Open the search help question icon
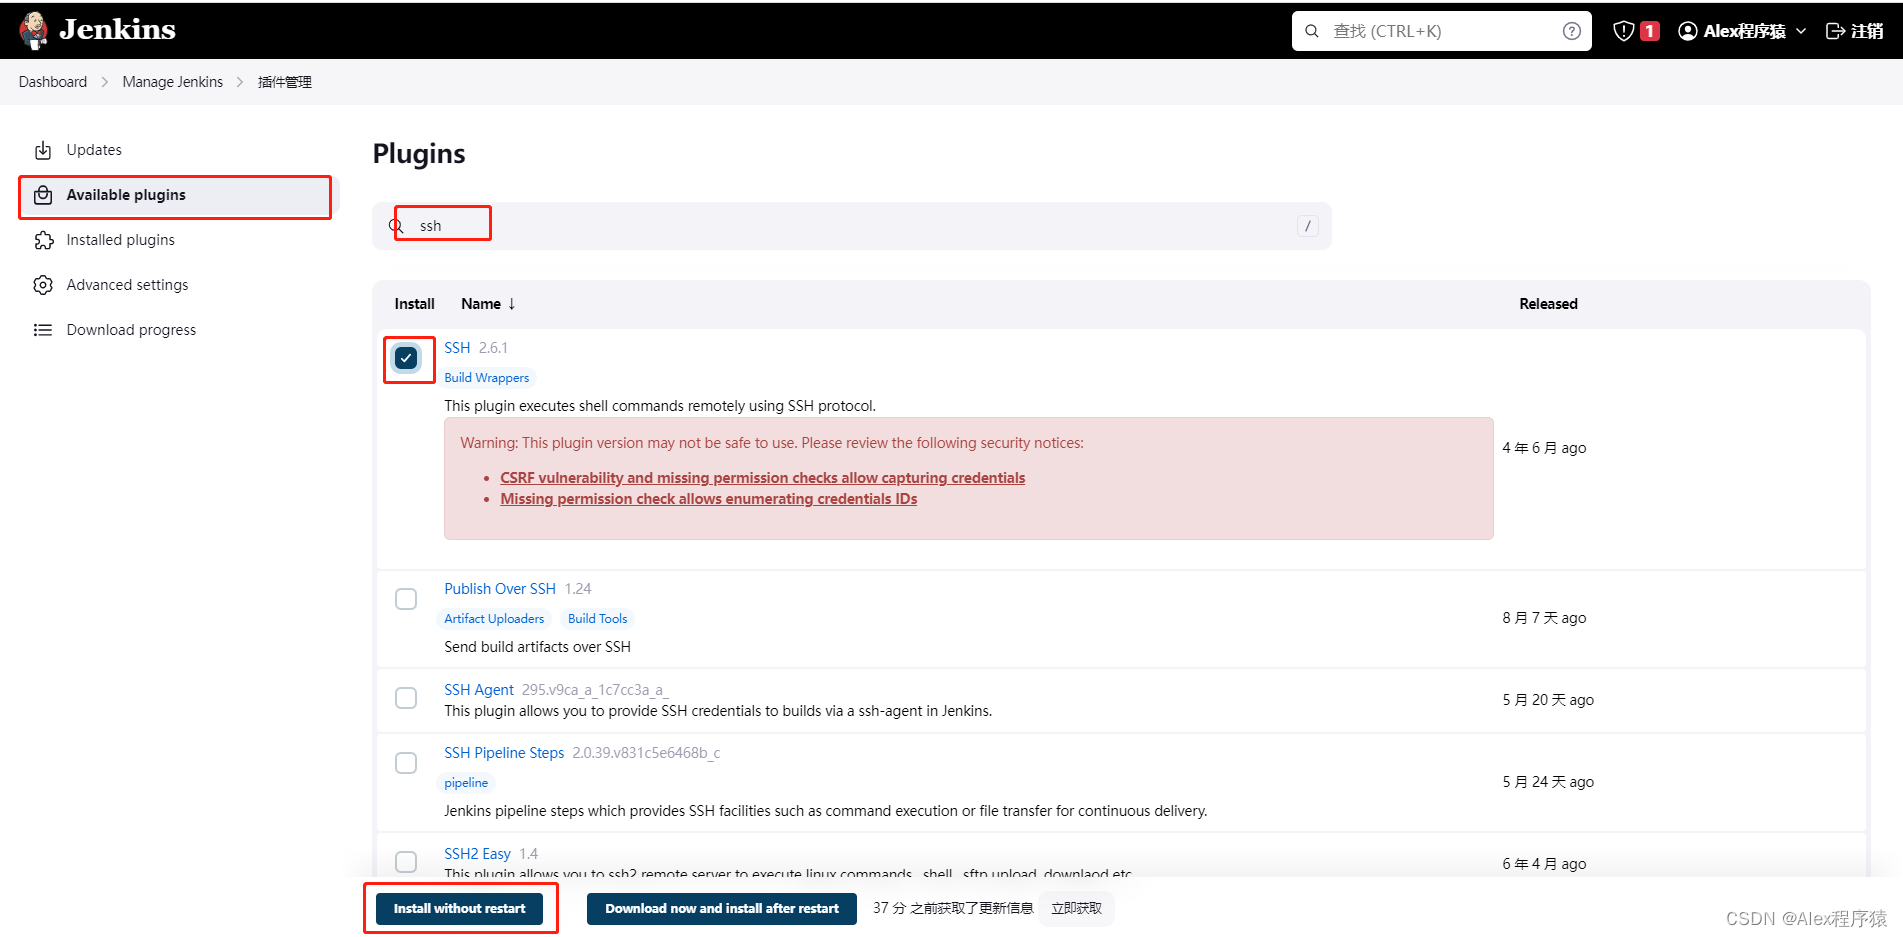 click(1572, 31)
